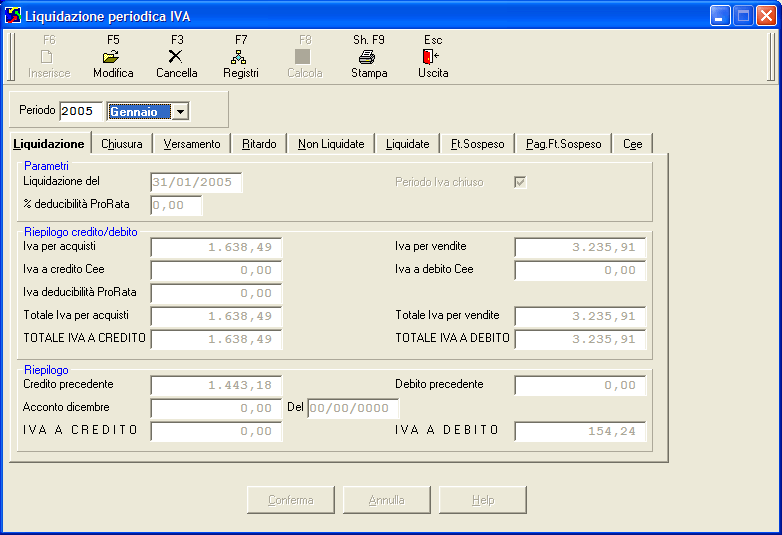This screenshot has height=535, width=782.
Task: Print with the Stampa printer icon
Action: pyautogui.click(x=367, y=57)
